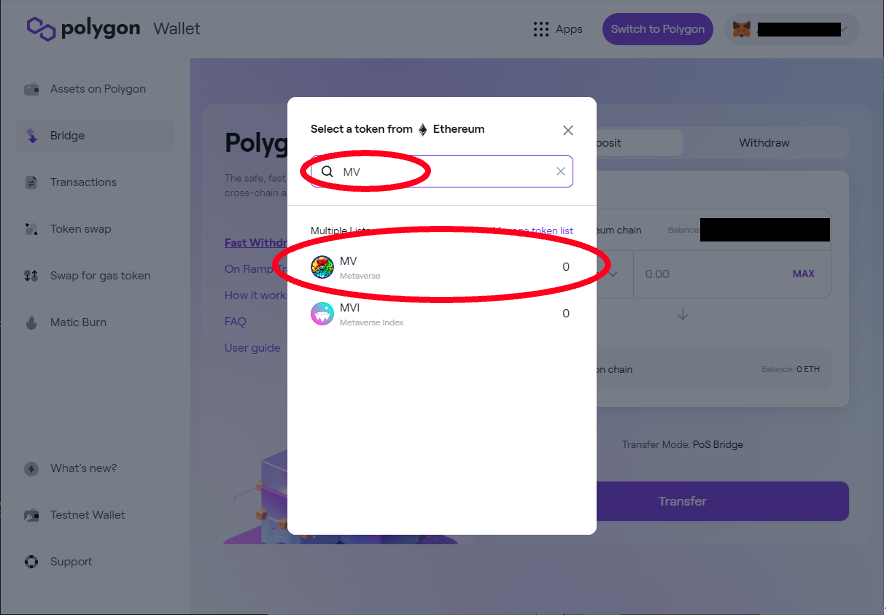Go to Transactions in the sidebar
The width and height of the screenshot is (886, 616).
(x=83, y=182)
